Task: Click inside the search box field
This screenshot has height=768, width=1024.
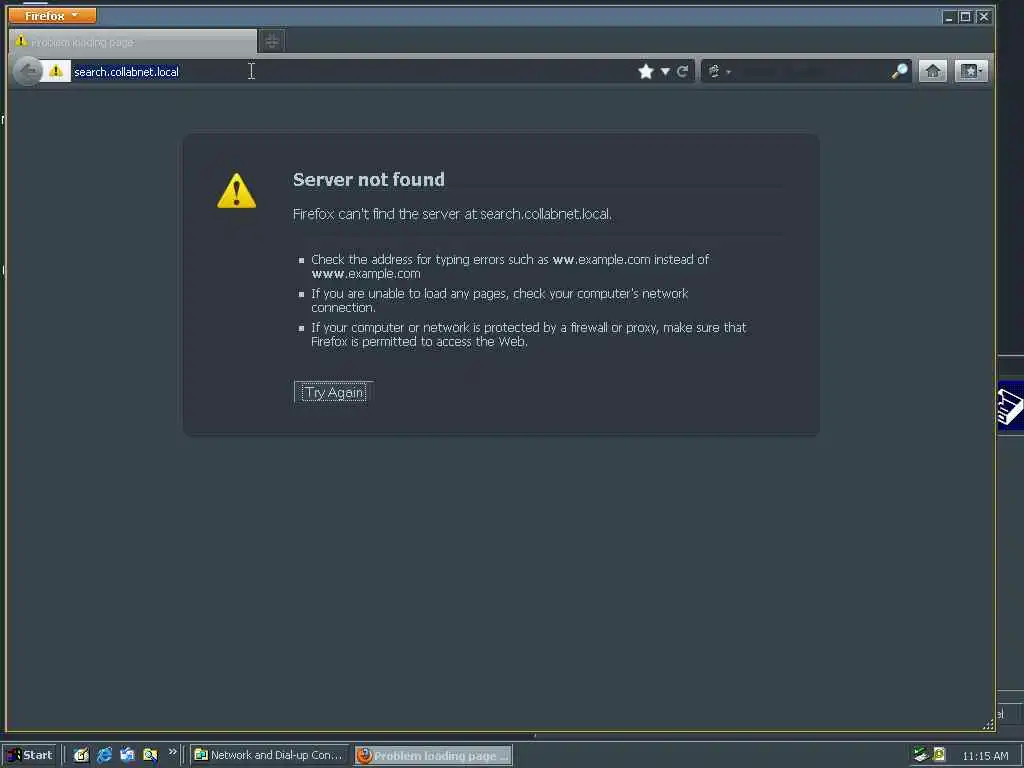Action: pos(812,71)
